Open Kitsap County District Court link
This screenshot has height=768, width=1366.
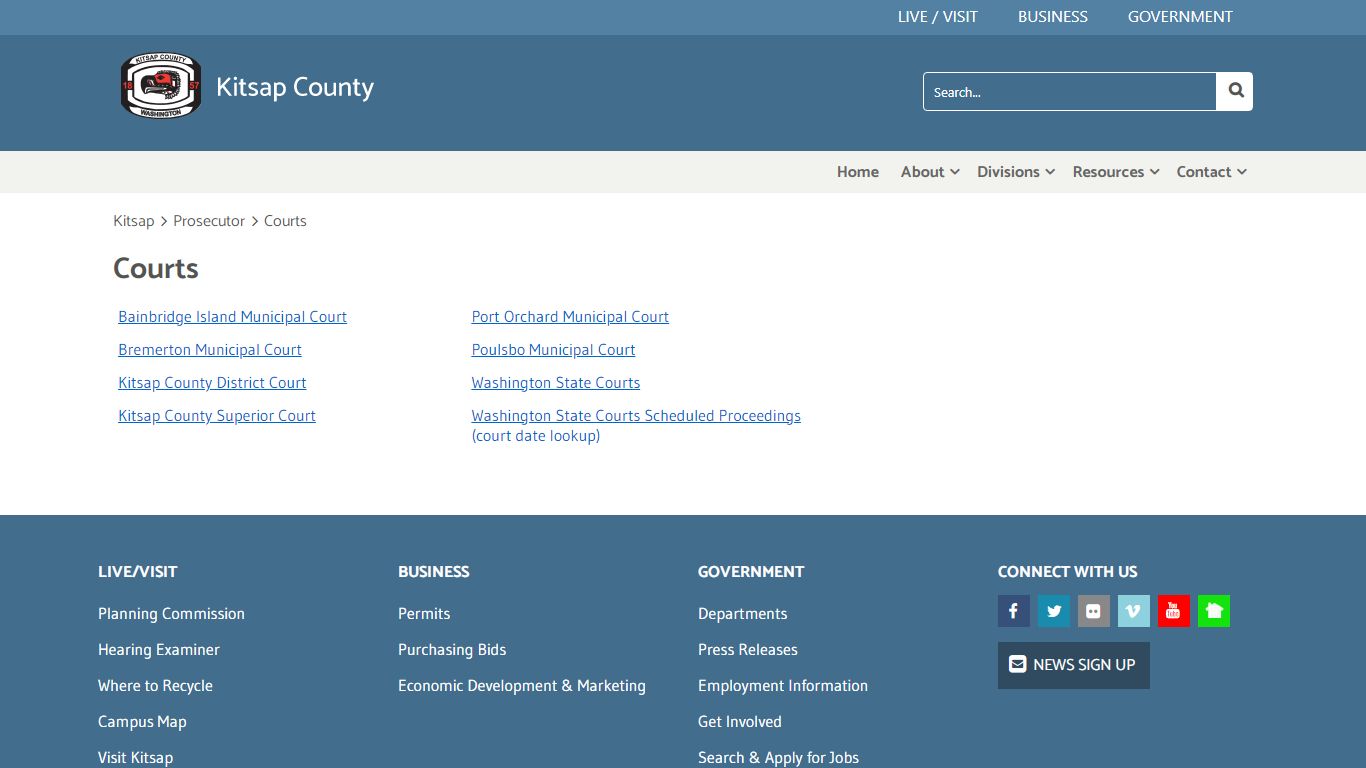(212, 383)
